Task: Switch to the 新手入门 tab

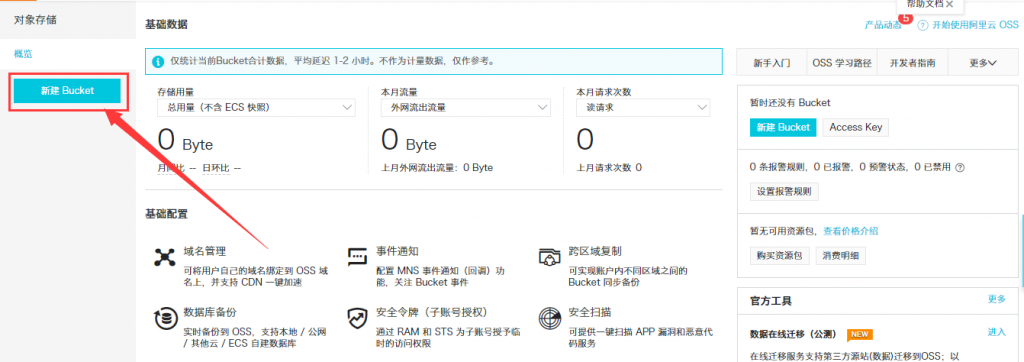Action: (x=772, y=63)
